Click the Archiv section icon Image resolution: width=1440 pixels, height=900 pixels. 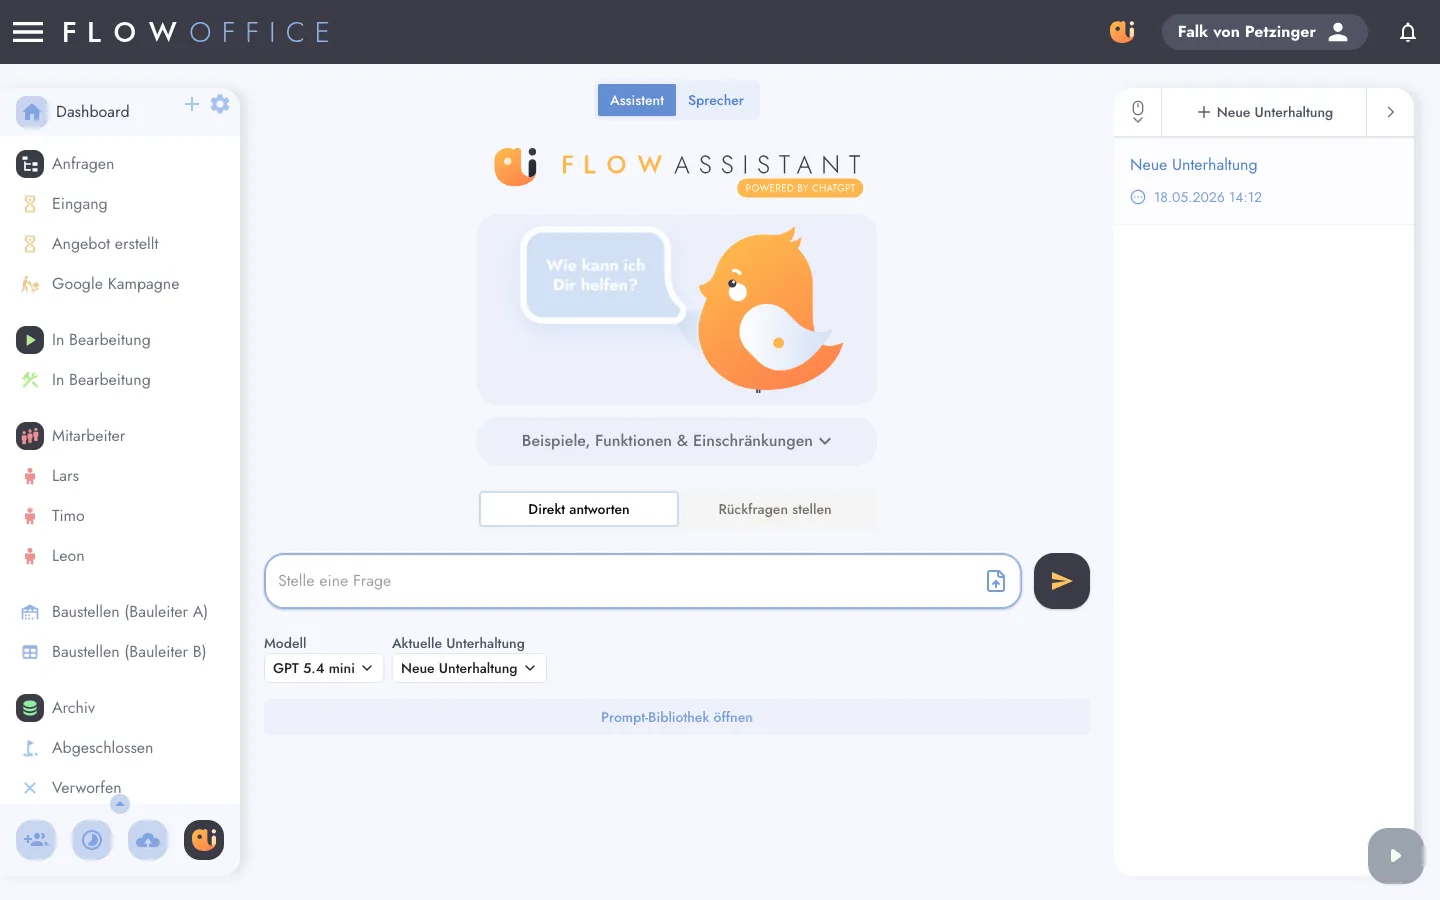click(30, 708)
